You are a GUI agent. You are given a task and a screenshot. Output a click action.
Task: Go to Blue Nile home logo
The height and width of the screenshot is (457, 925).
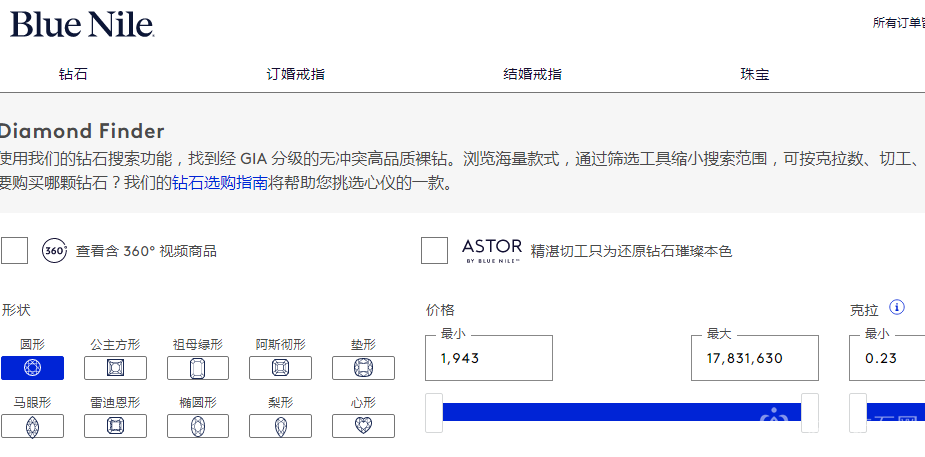82,25
